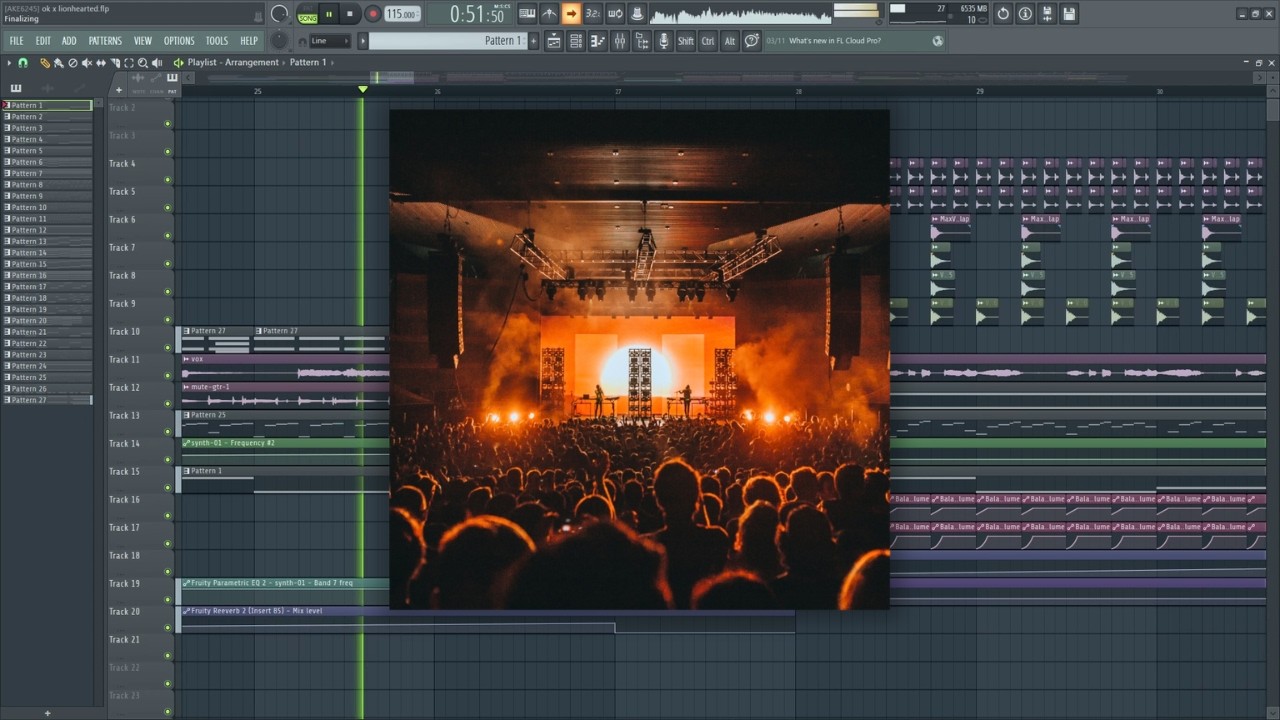Mute Track 19 using its green dot

[167, 600]
